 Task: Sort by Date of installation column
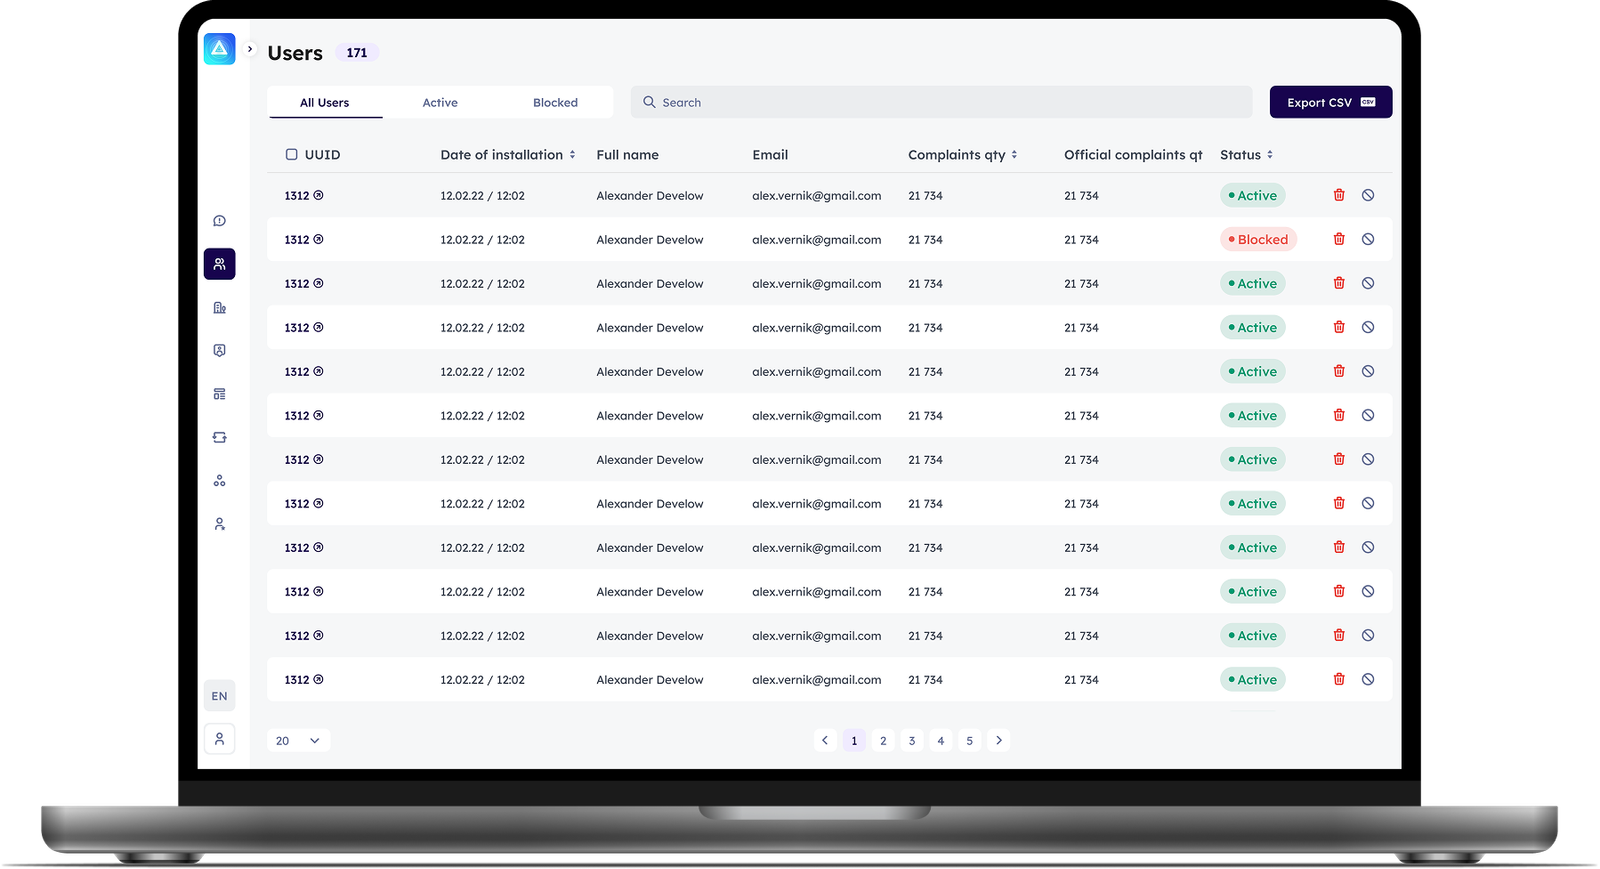coord(572,155)
